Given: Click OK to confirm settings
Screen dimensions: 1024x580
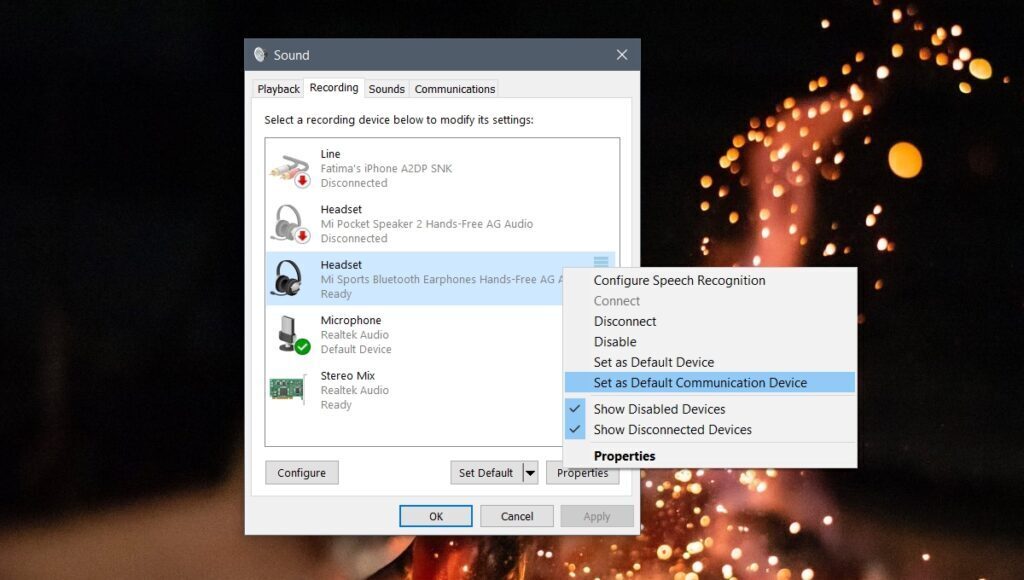Looking at the screenshot, I should pyautogui.click(x=436, y=516).
